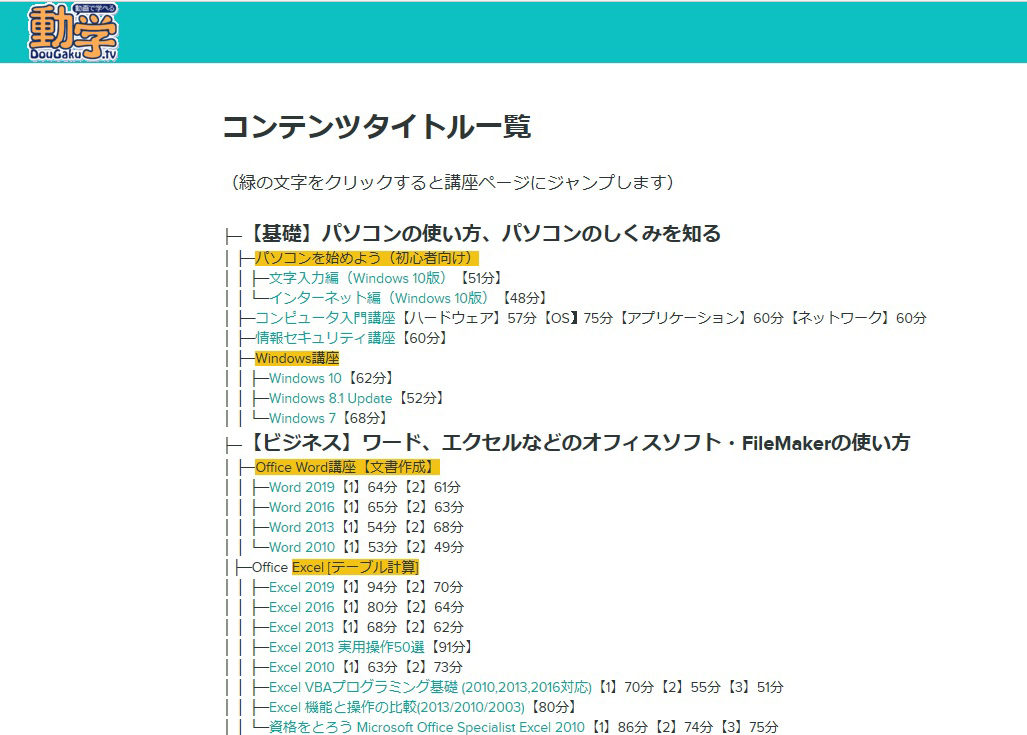Open the Word 2010 course link
The width and height of the screenshot is (1027, 735).
(x=301, y=548)
